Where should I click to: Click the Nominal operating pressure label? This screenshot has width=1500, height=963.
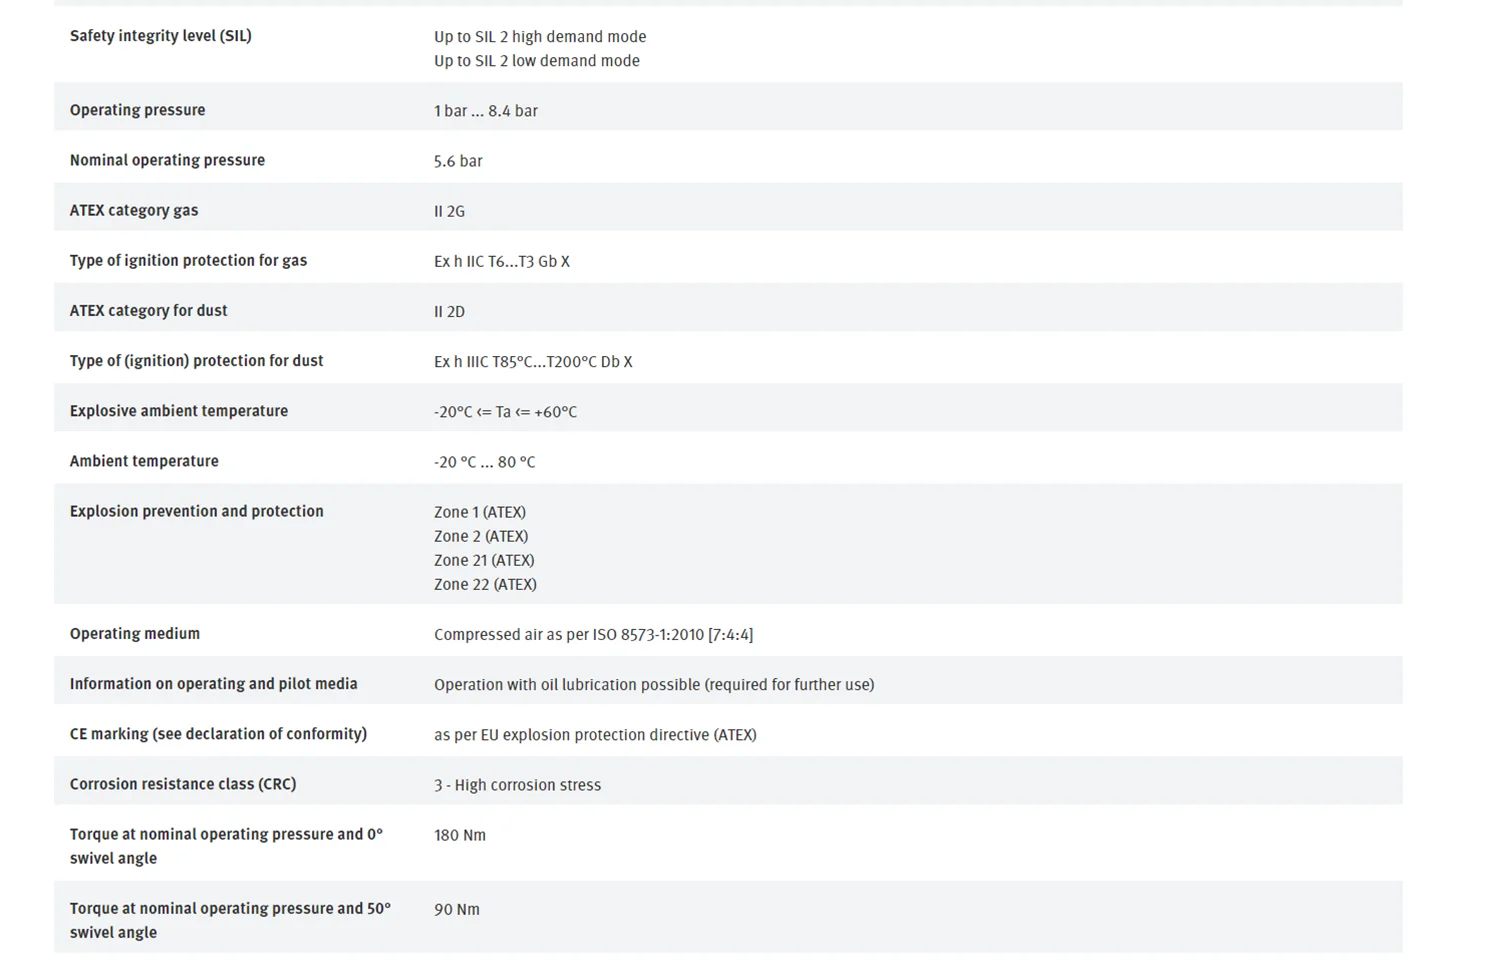[x=167, y=160]
